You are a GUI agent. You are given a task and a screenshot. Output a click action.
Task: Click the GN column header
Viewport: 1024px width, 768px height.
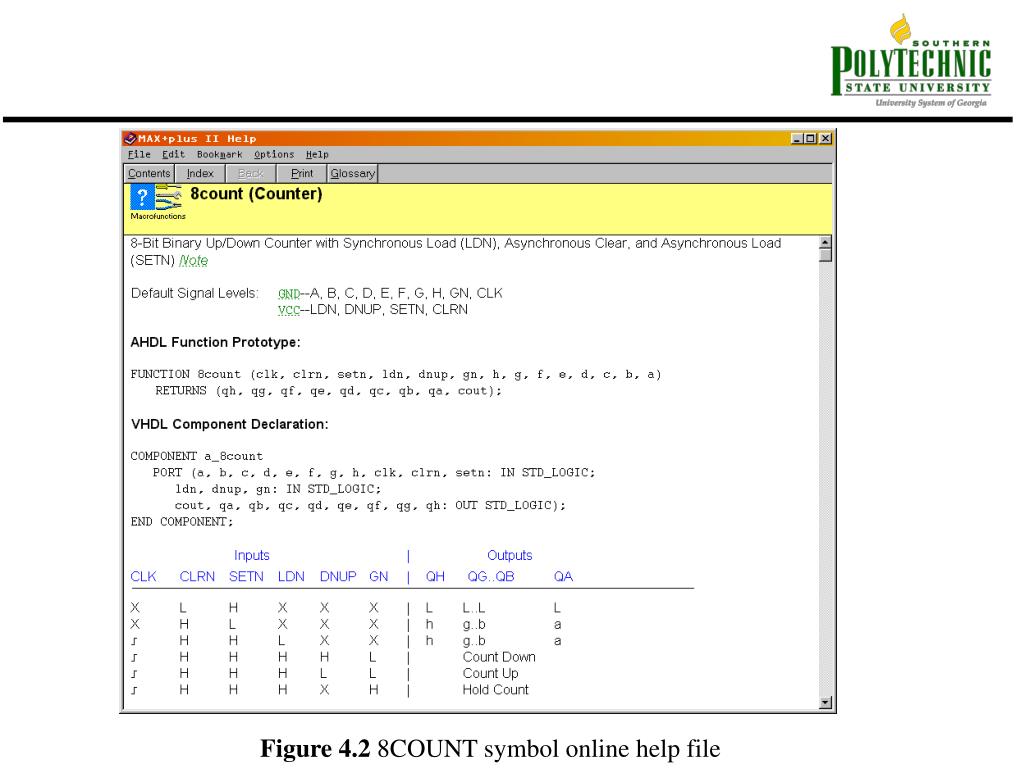tap(379, 577)
